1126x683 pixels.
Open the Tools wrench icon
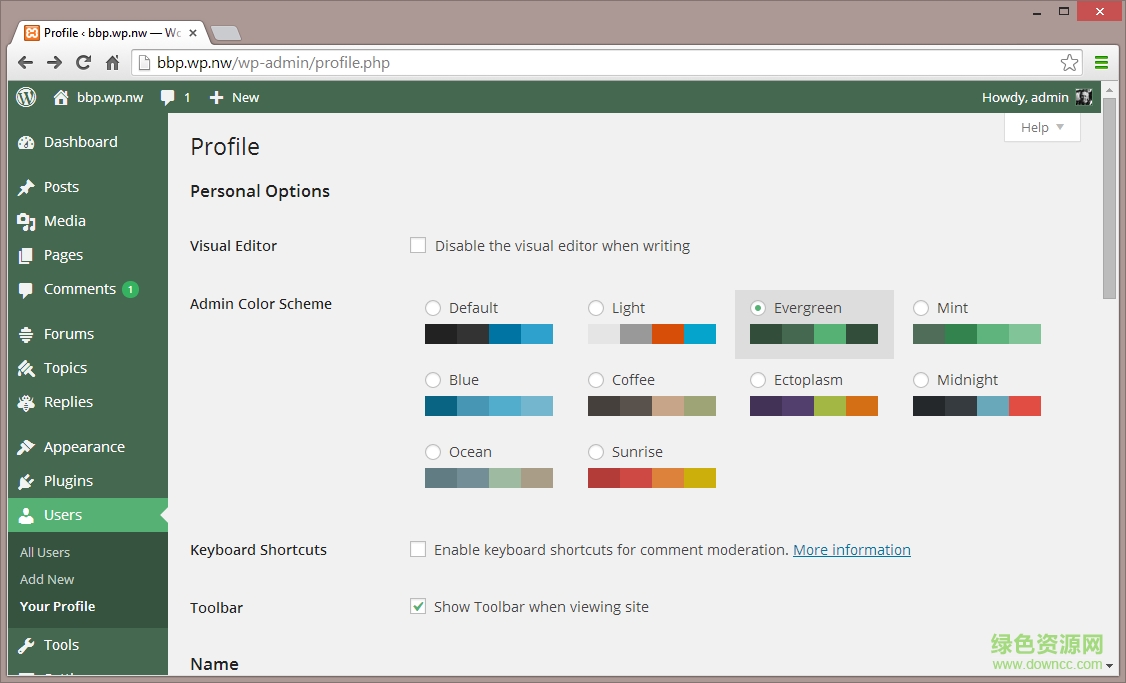click(25, 644)
